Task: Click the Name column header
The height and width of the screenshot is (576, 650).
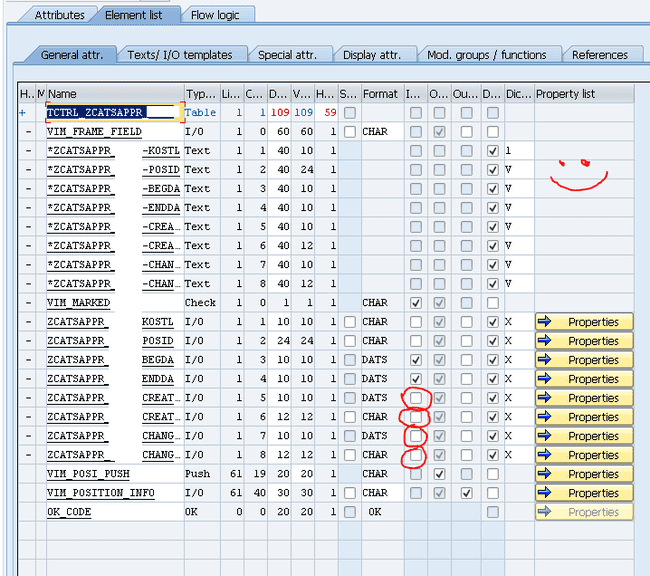Action: pyautogui.click(x=115, y=94)
